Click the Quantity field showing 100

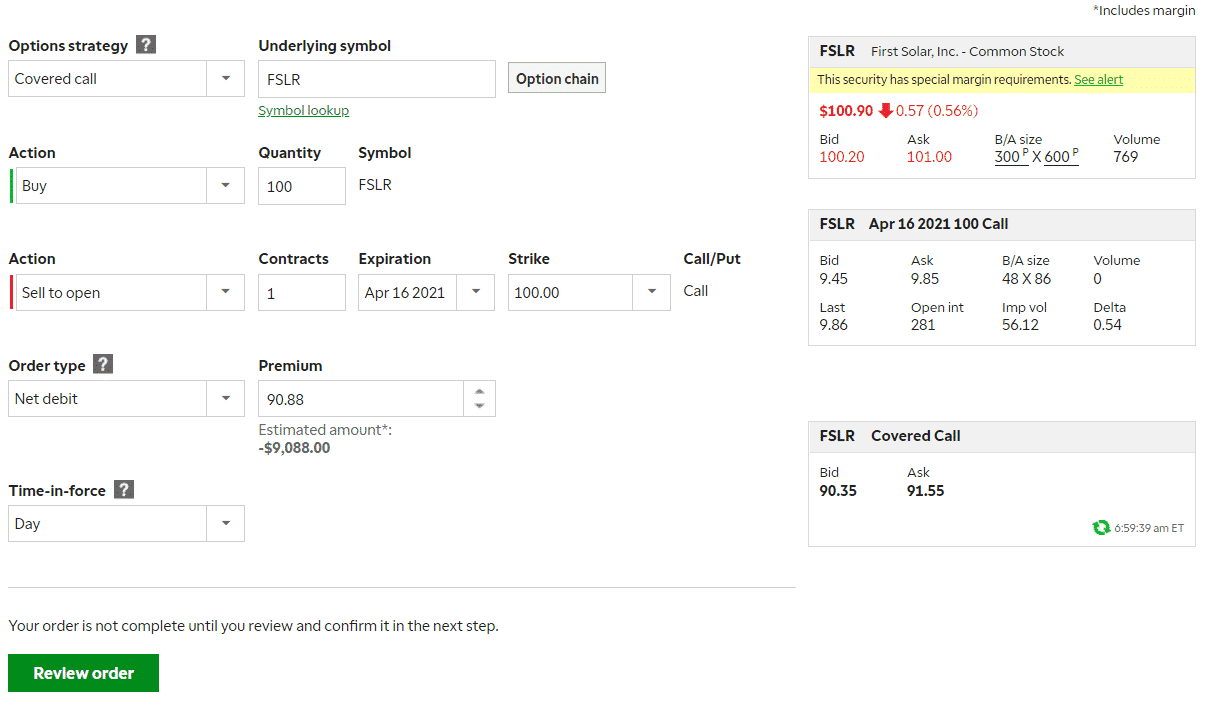pos(302,186)
